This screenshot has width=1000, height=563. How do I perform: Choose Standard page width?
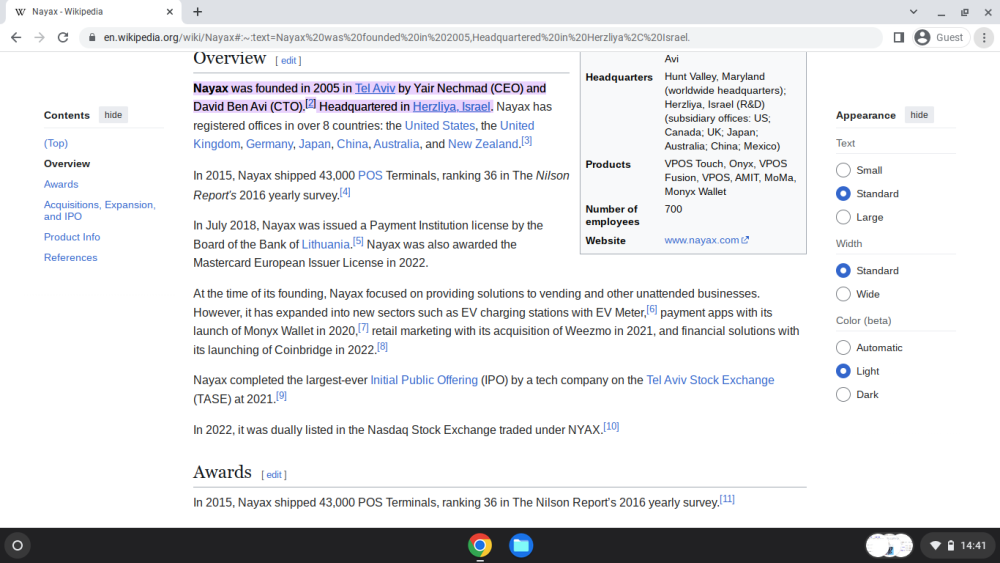coord(843,270)
